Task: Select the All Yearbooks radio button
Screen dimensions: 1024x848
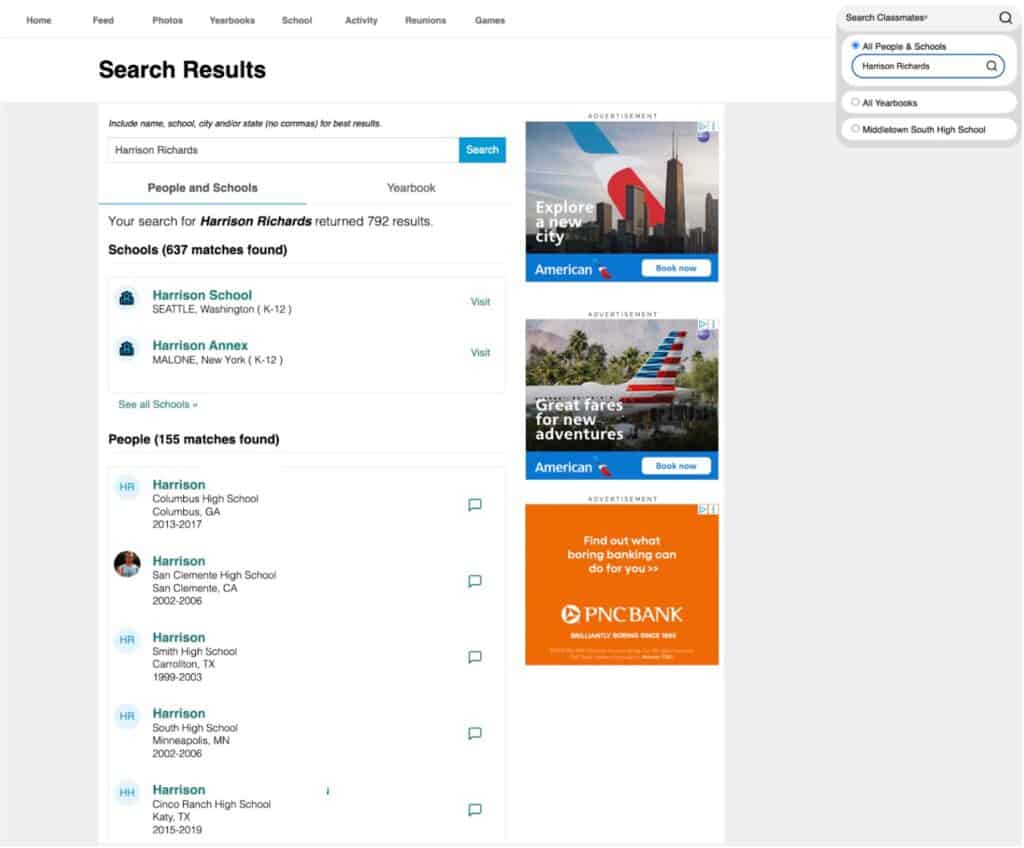Action: point(856,101)
